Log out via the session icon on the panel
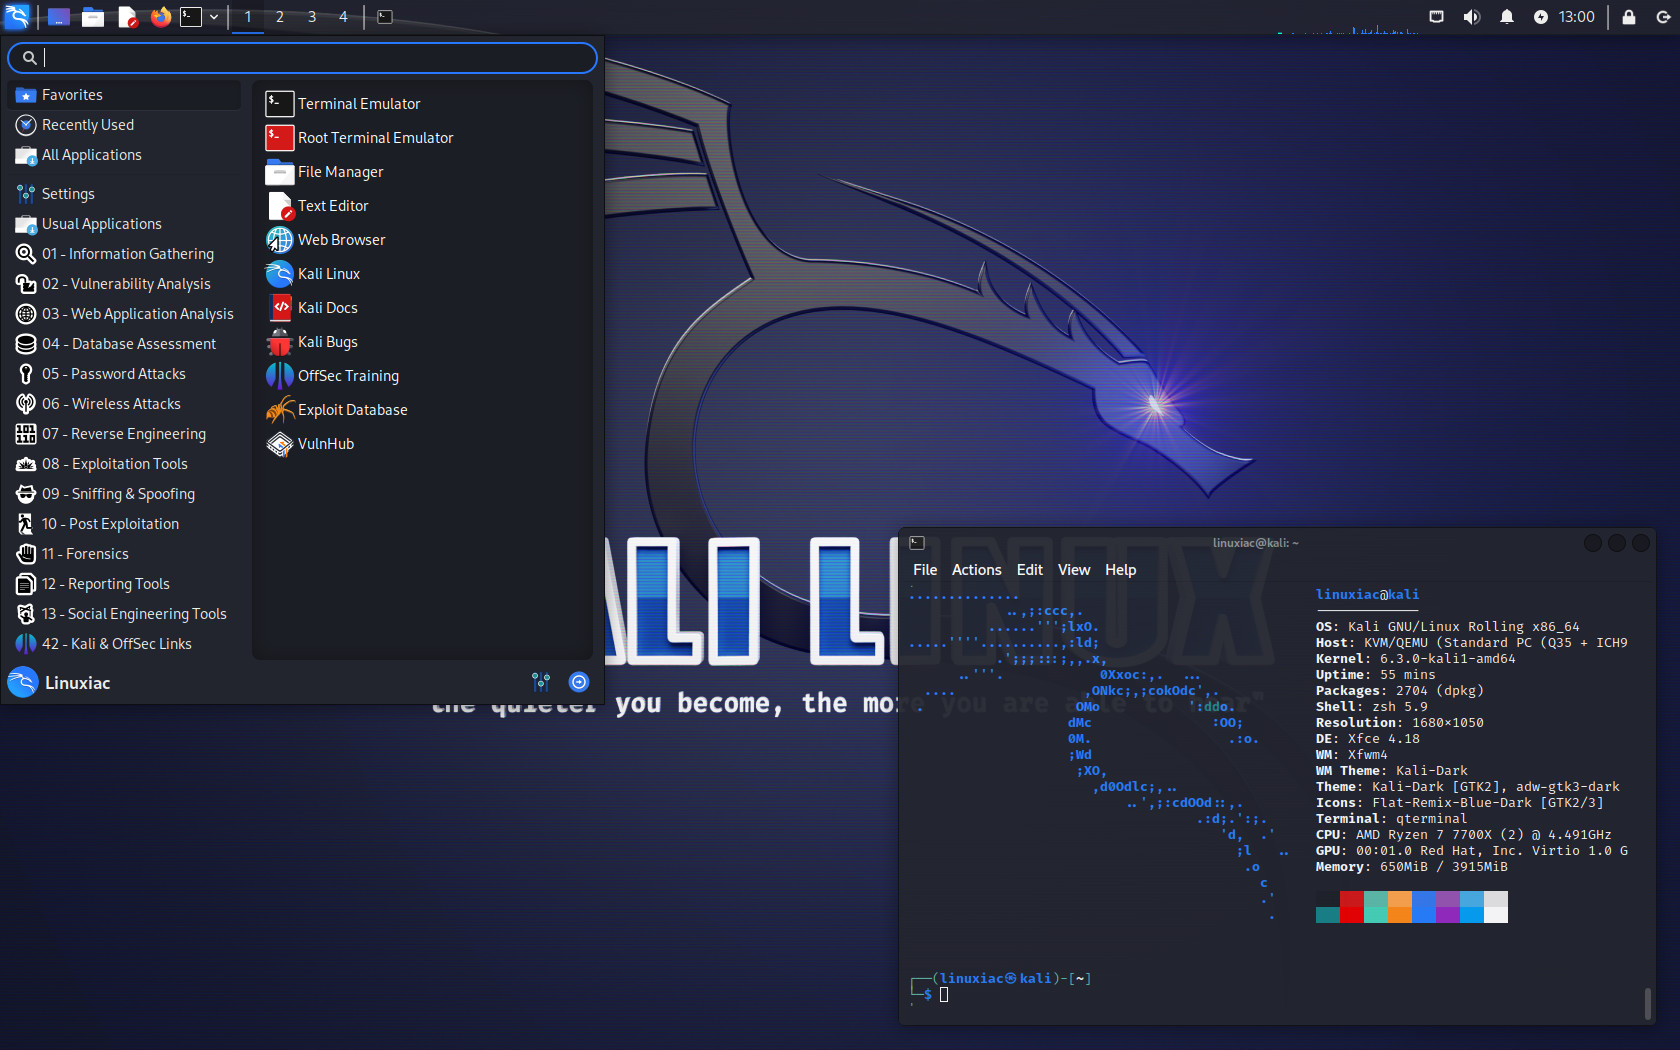Image resolution: width=1680 pixels, height=1050 pixels. click(x=1663, y=17)
